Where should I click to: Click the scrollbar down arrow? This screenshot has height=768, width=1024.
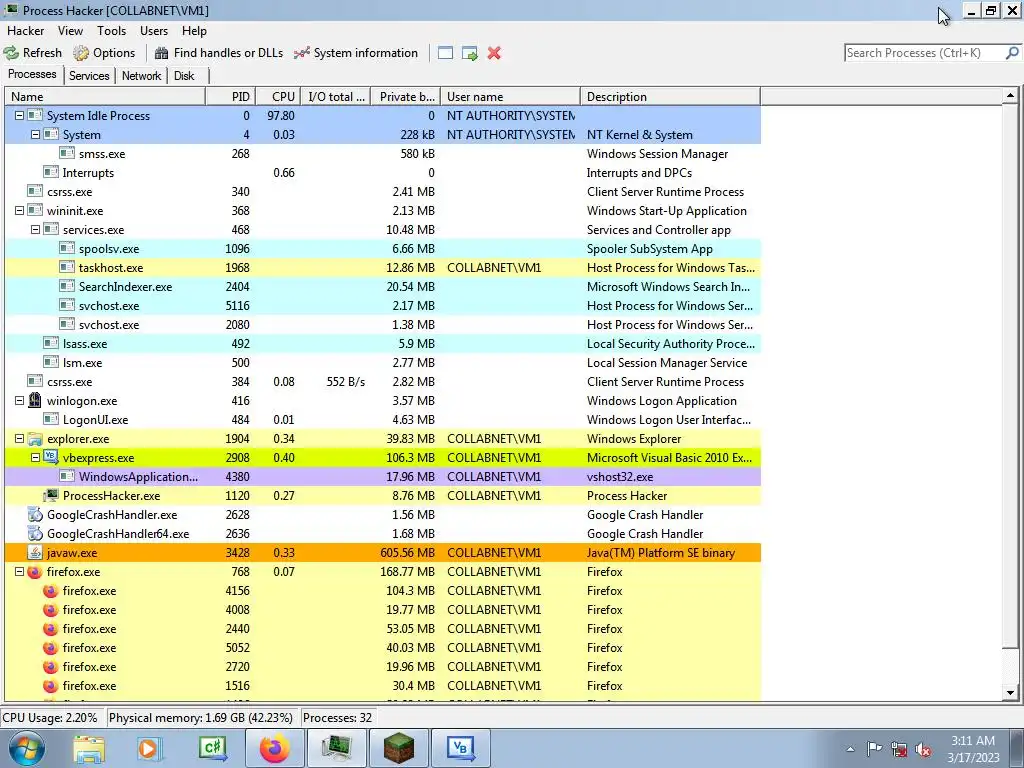1010,693
